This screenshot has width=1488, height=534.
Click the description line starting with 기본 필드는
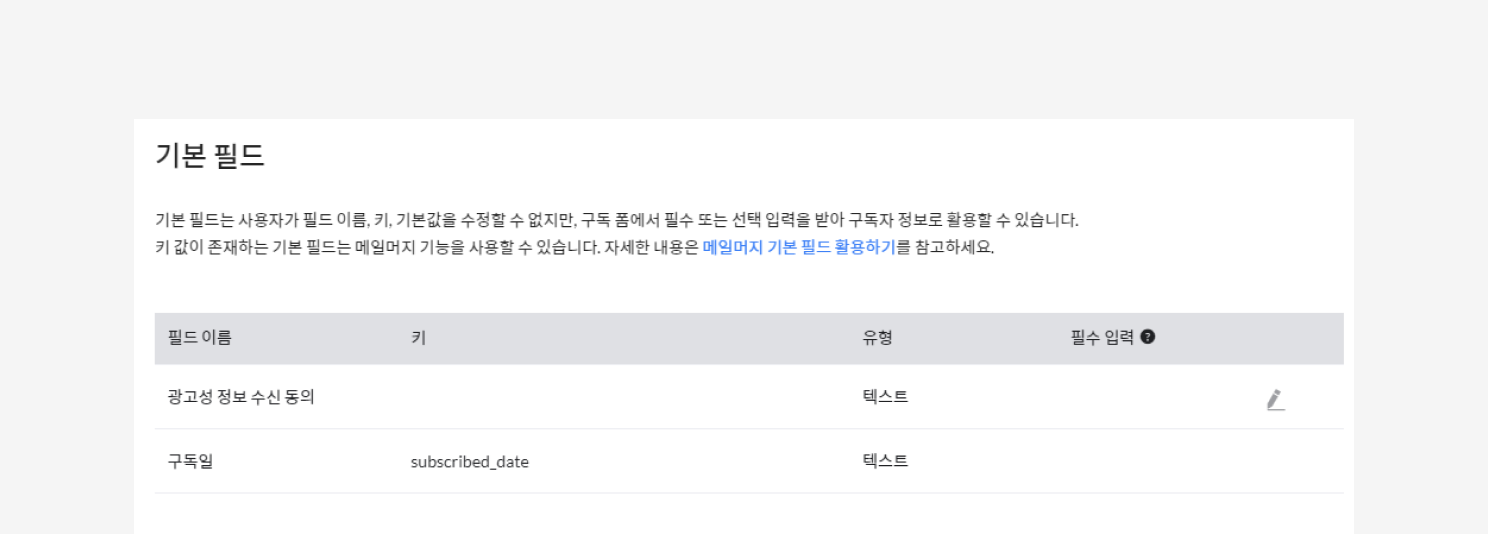pyautogui.click(x=616, y=220)
